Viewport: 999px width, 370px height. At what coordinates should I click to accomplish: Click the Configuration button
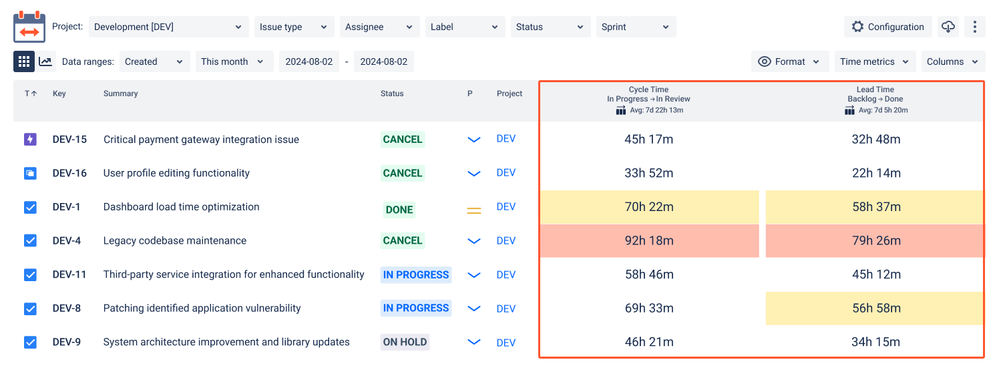[x=888, y=27]
